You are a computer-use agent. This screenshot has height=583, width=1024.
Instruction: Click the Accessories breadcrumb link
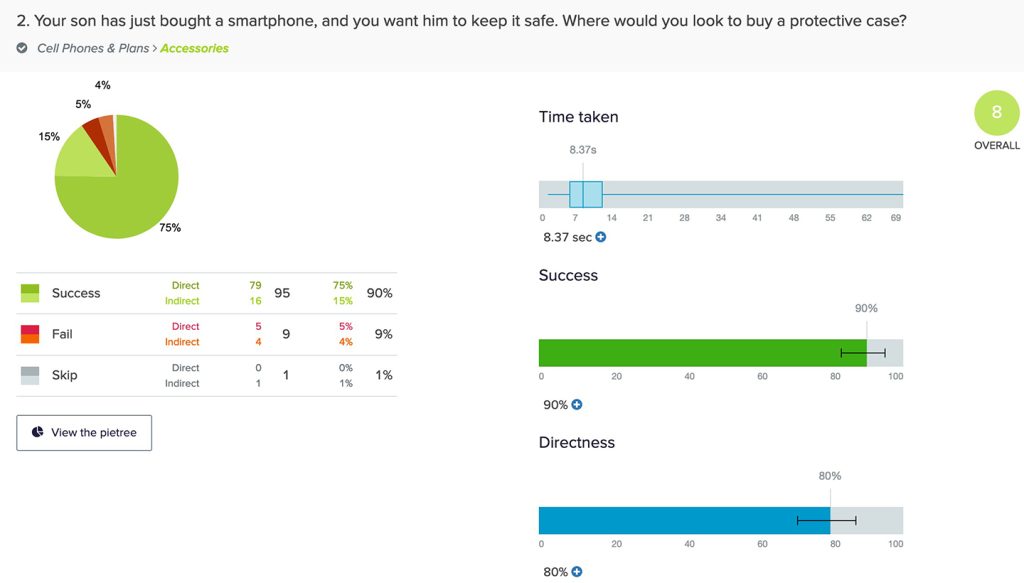tap(194, 48)
